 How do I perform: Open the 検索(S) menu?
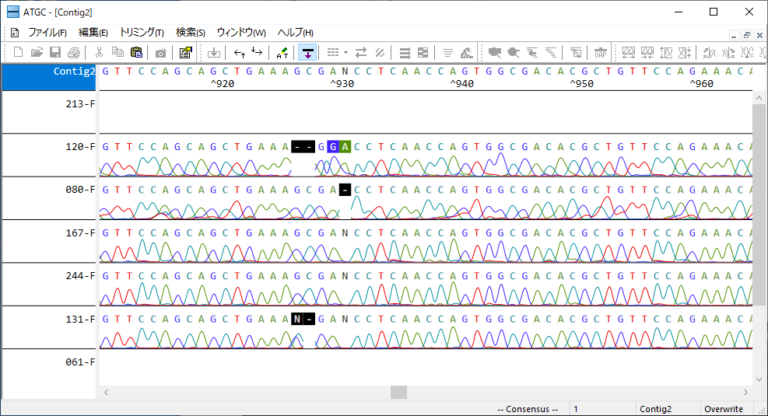[190, 32]
